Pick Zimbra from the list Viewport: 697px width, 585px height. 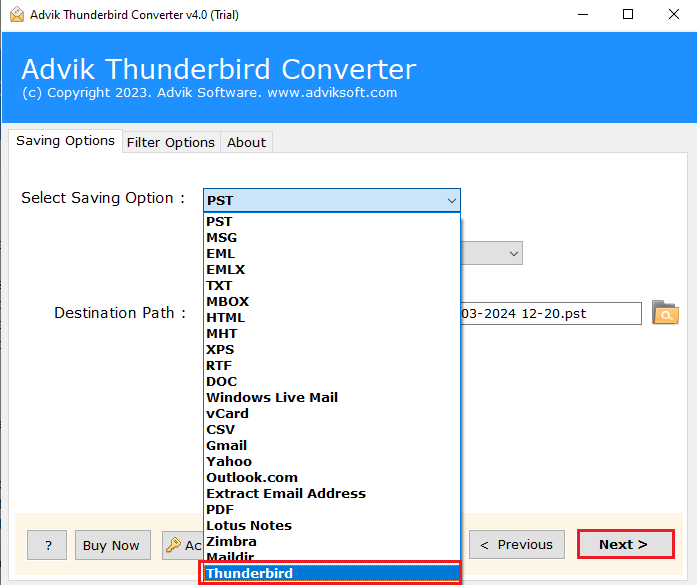pyautogui.click(x=332, y=541)
